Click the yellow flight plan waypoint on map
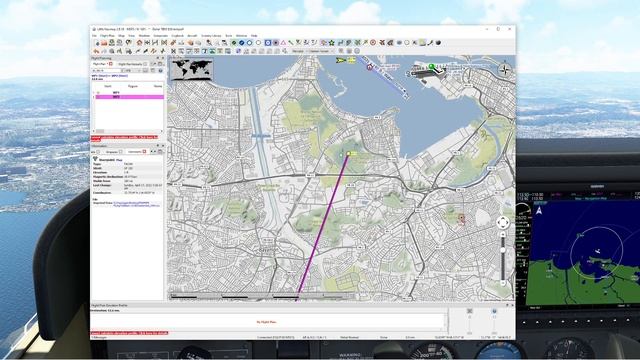640x360 pixels. tap(349, 153)
